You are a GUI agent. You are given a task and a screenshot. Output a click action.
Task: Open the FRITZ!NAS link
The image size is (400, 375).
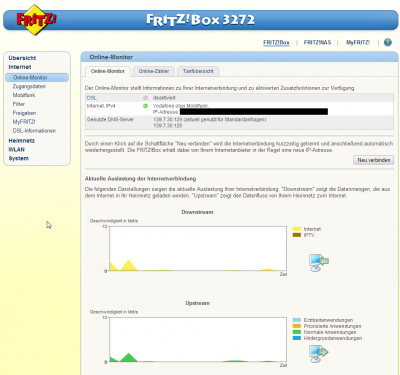[x=317, y=43]
